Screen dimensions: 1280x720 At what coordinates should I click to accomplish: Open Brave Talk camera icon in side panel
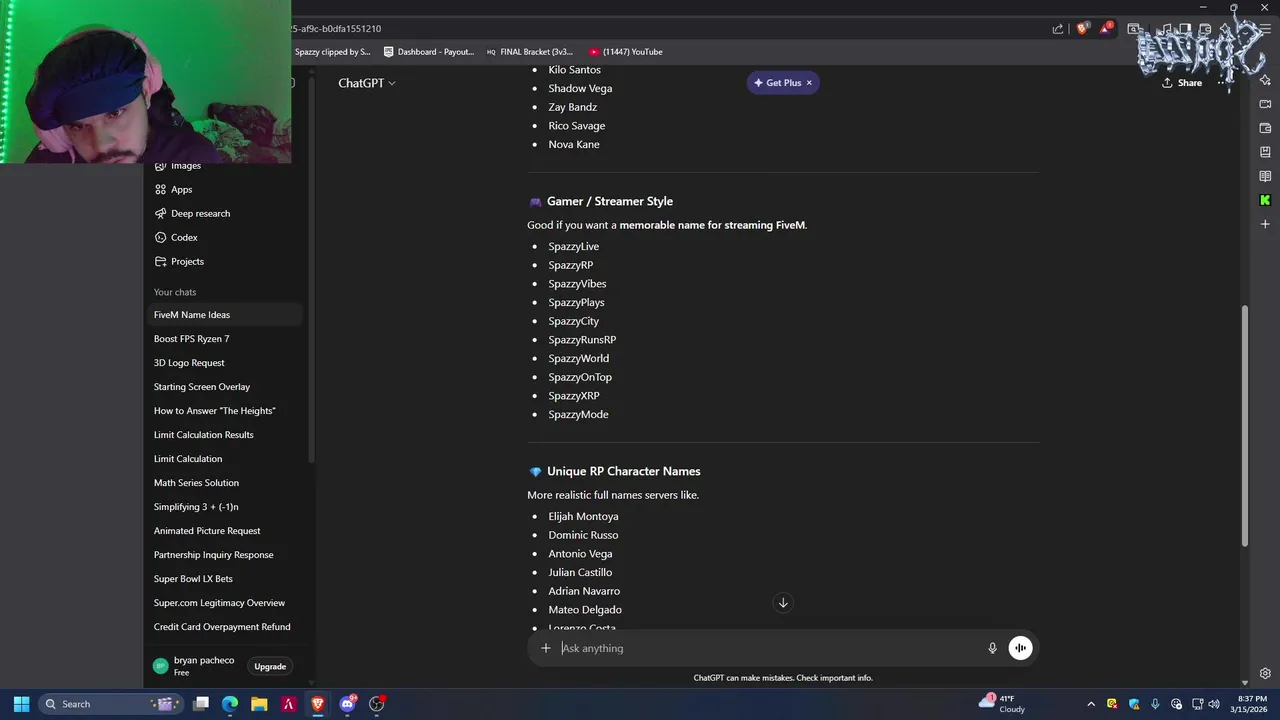coord(1265,104)
